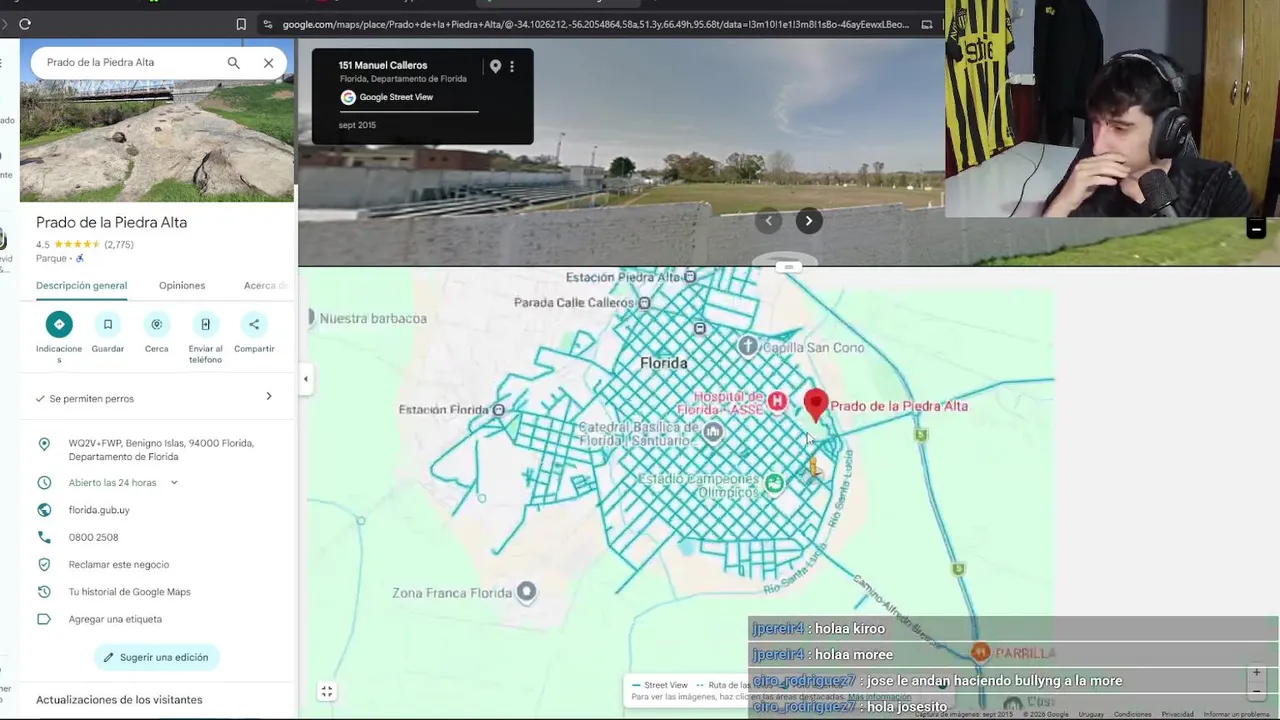Viewport: 1280px width, 720px height.
Task: Share the place with Compartir icon
Action: 254,324
